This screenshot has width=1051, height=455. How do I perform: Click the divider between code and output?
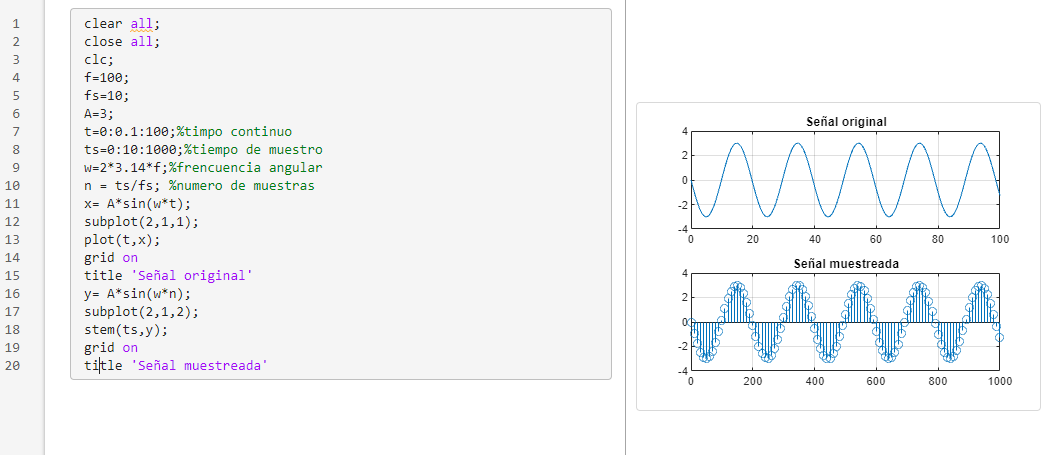point(625,227)
